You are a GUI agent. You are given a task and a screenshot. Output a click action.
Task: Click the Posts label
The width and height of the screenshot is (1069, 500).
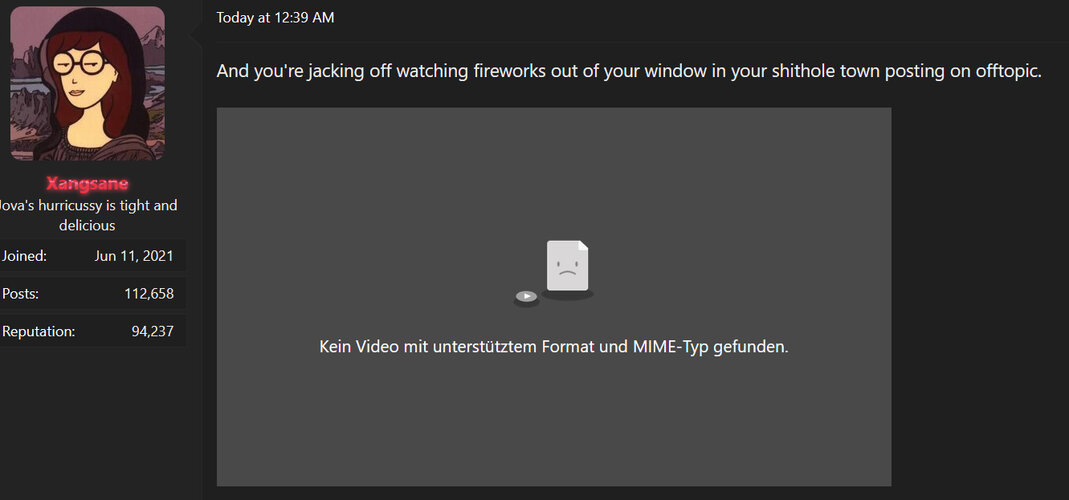point(20,294)
